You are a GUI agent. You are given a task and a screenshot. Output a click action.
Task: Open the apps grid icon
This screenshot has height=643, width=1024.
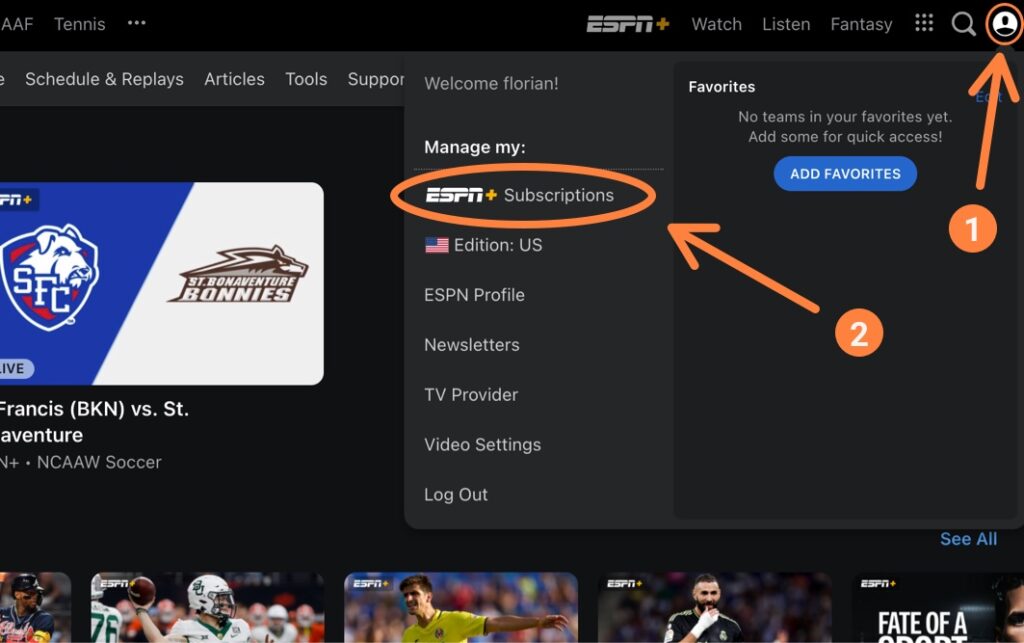[x=923, y=24]
